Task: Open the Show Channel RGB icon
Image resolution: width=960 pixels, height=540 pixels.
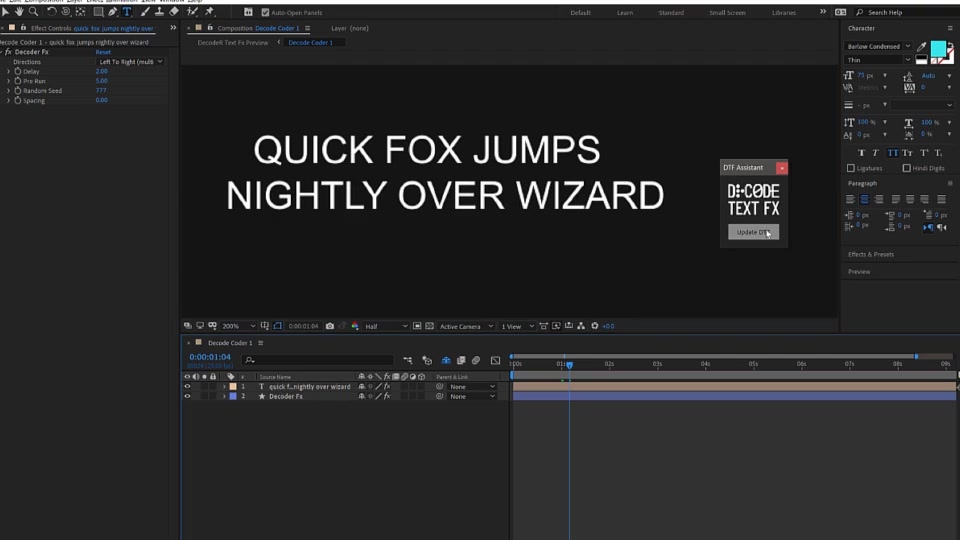Action: pos(355,326)
